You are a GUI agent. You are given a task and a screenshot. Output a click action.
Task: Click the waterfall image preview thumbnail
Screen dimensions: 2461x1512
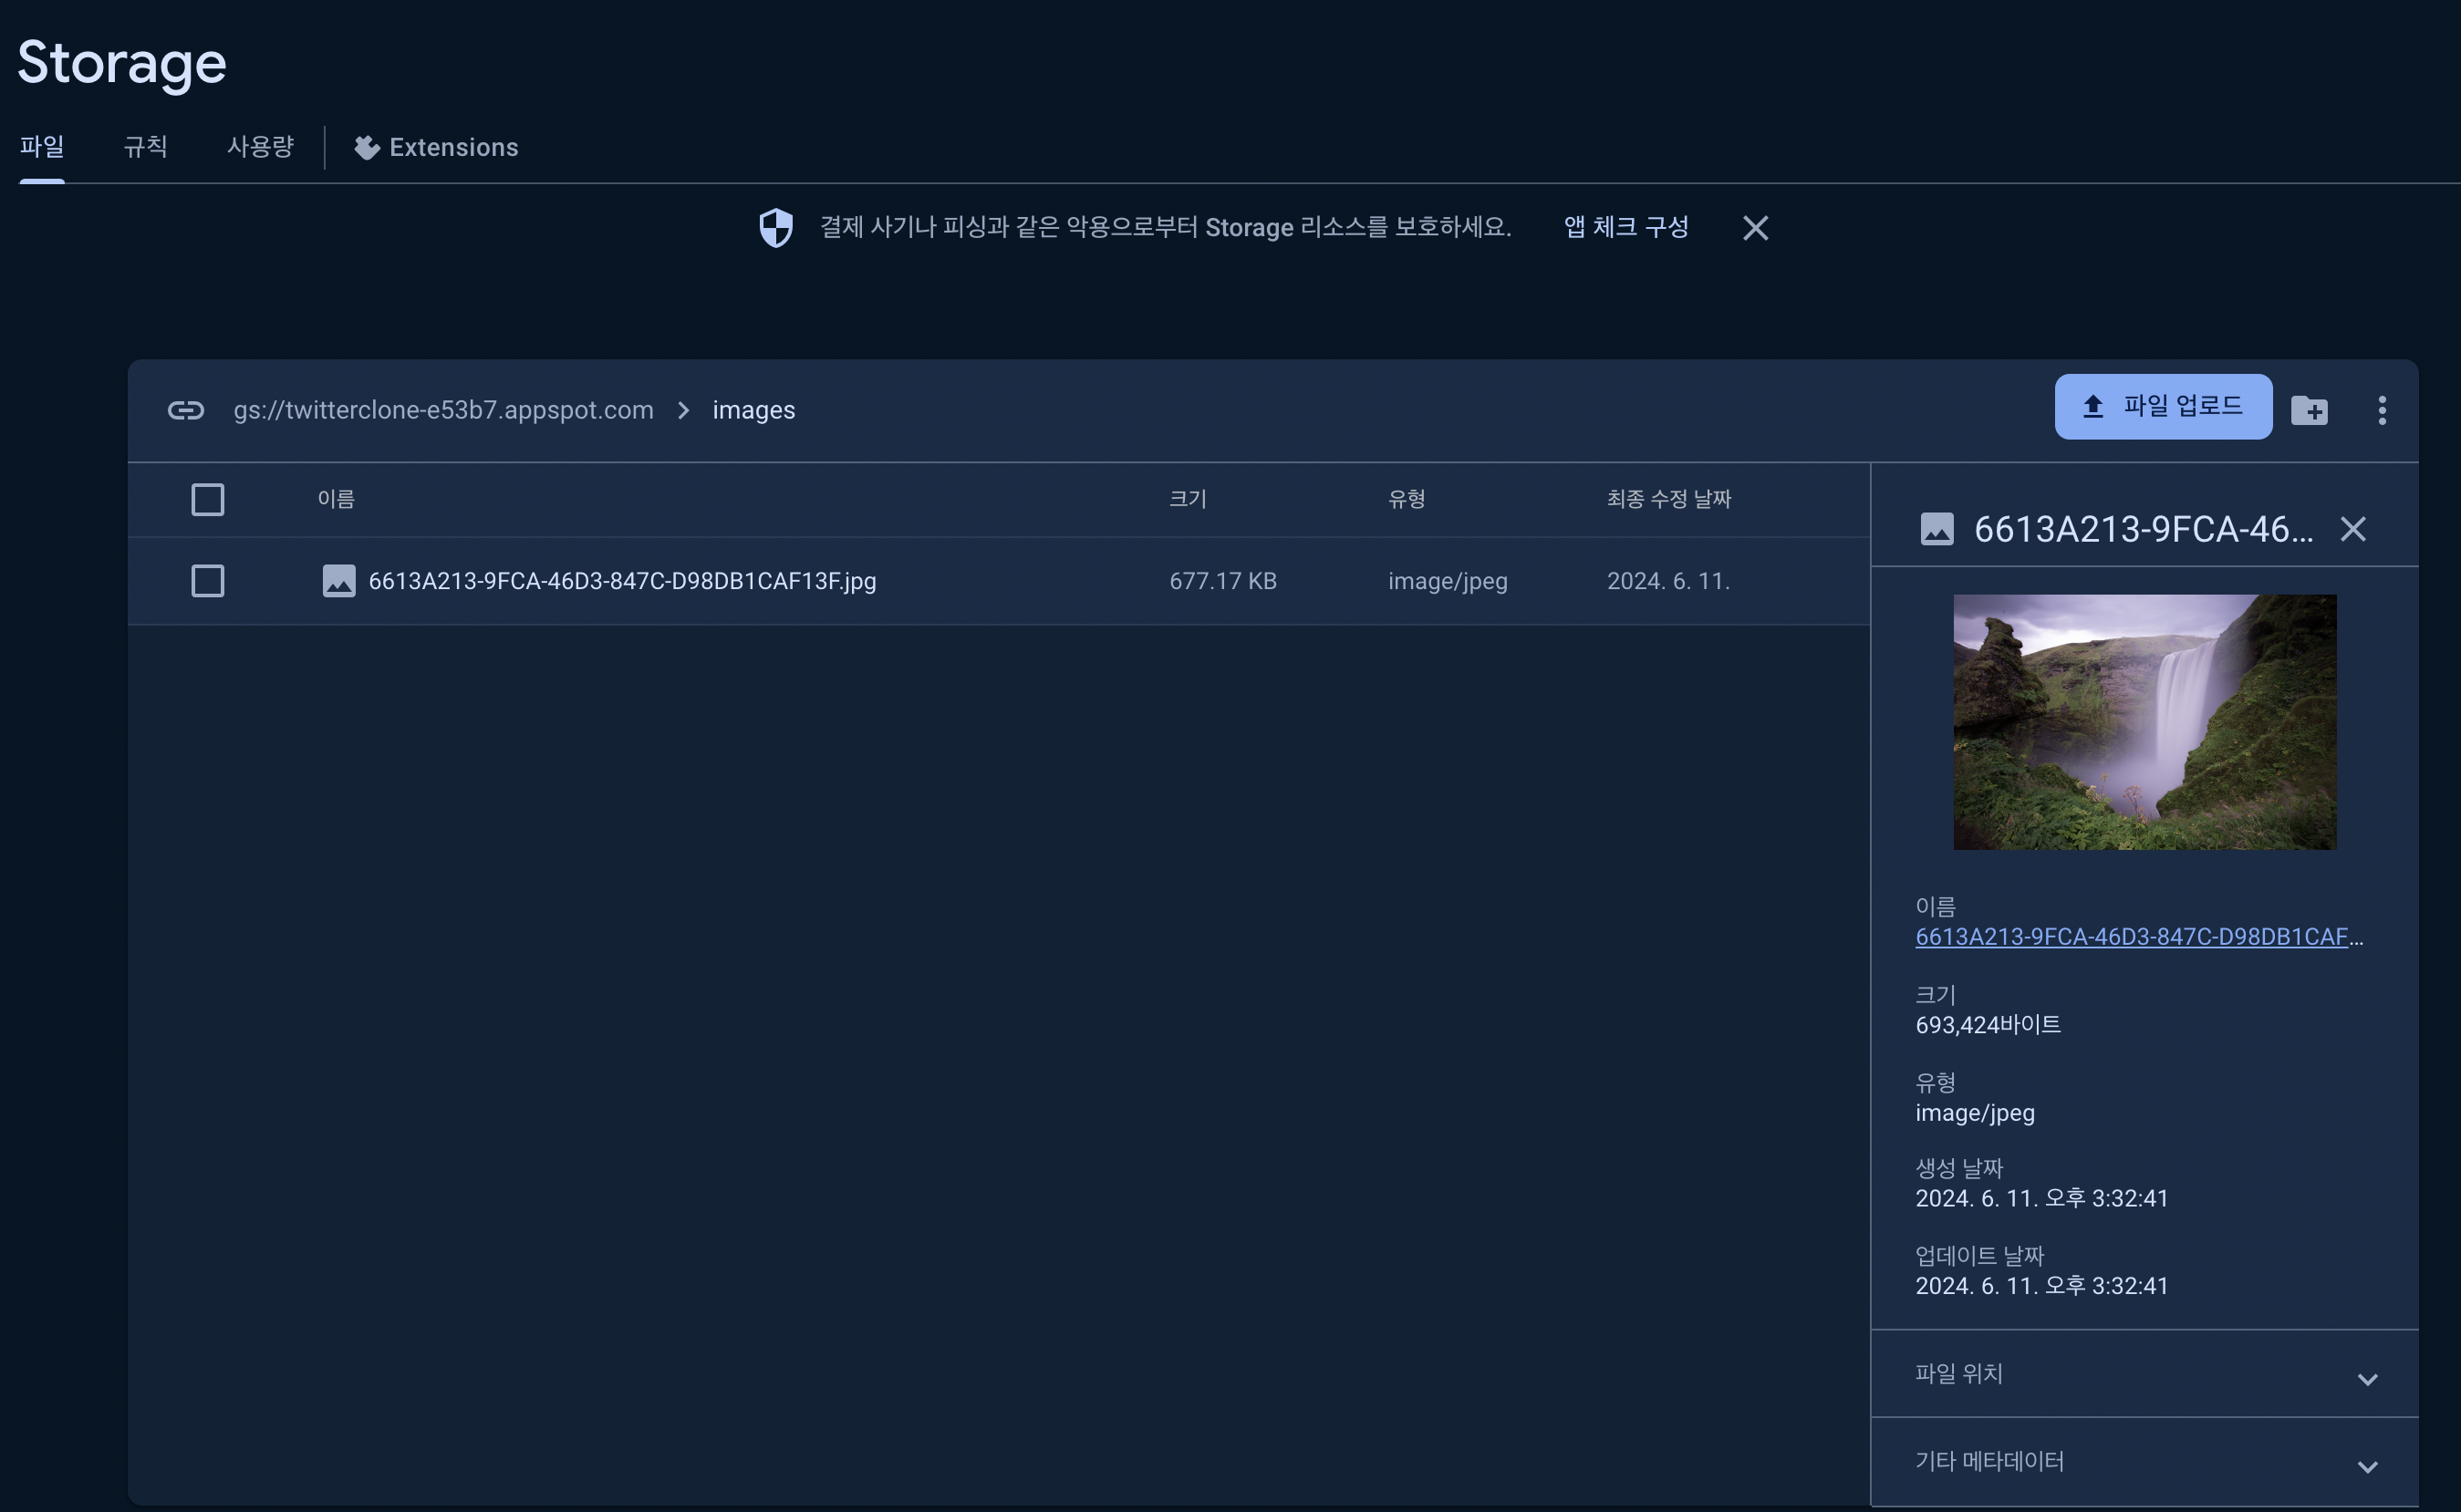click(x=2144, y=722)
